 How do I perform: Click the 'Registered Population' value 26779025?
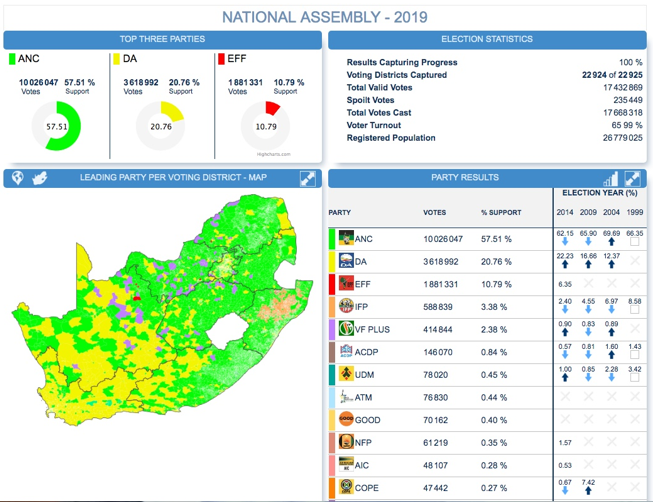pos(622,138)
